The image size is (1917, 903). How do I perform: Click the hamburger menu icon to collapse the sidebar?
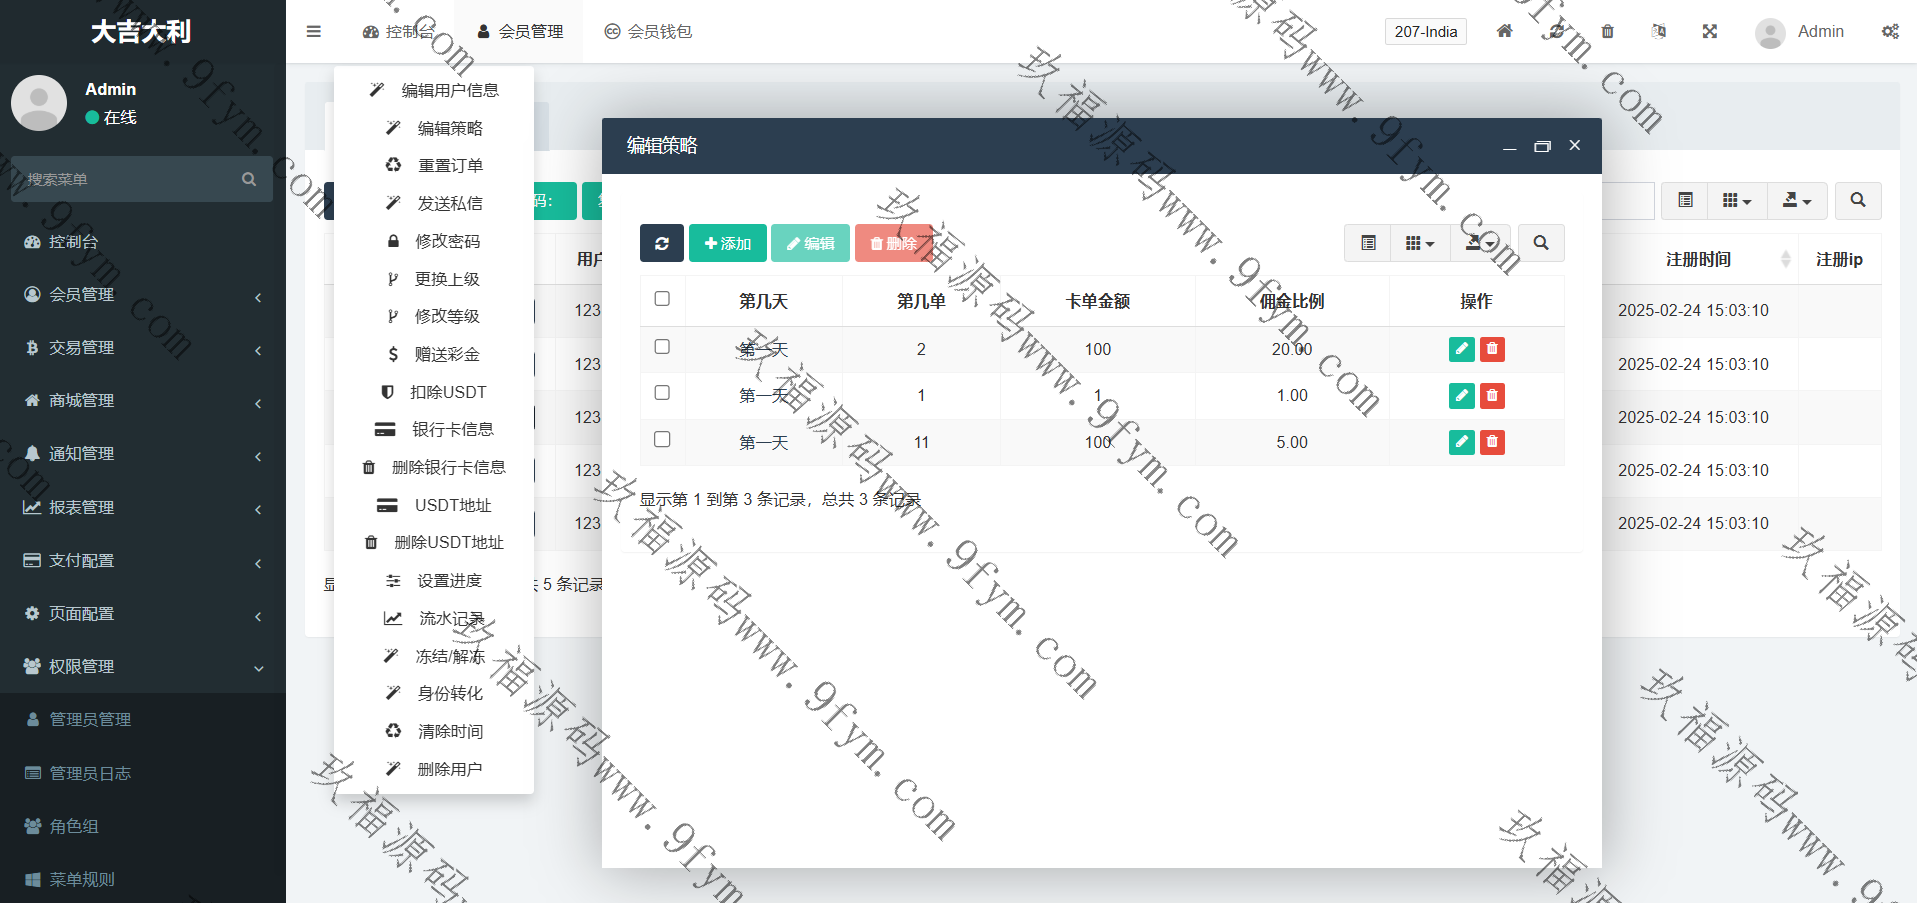click(314, 31)
